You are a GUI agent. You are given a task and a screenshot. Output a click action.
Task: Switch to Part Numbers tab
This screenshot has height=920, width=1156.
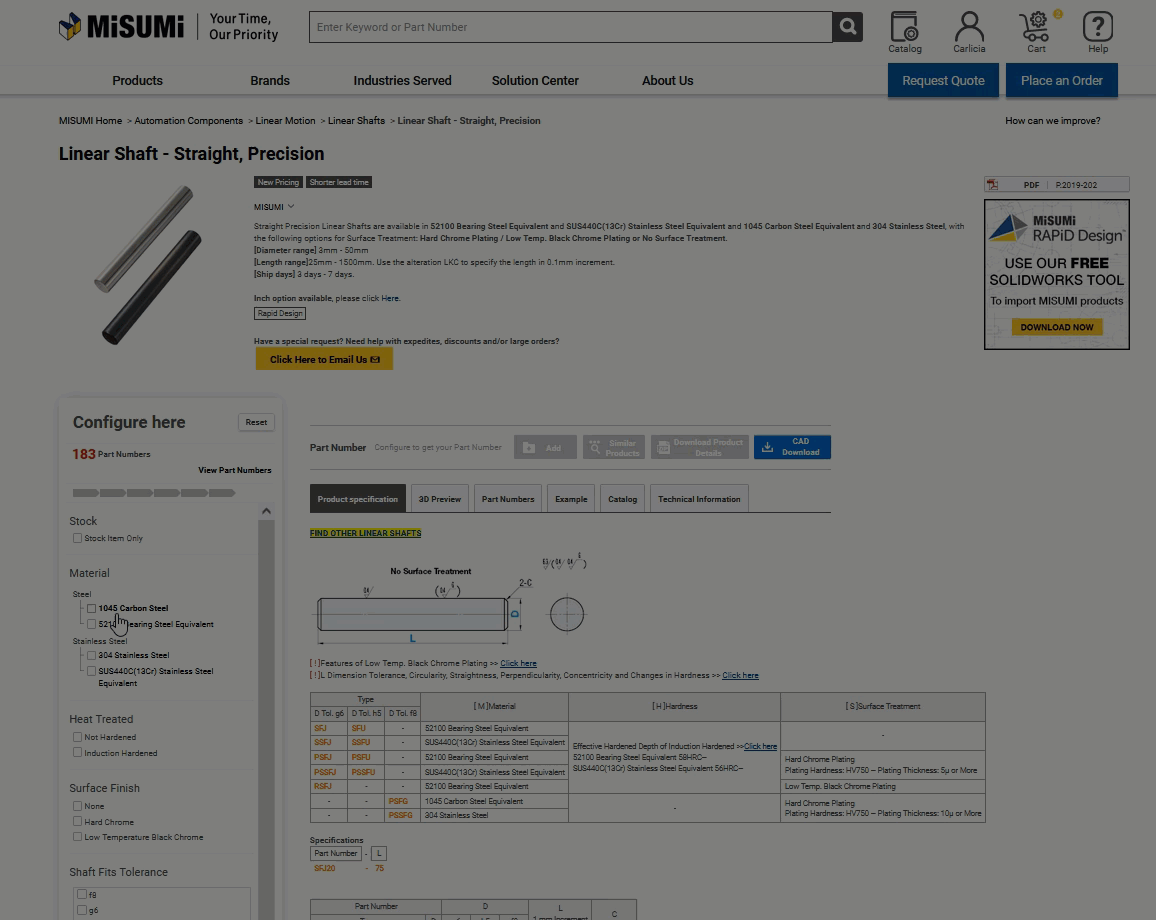tap(508, 499)
